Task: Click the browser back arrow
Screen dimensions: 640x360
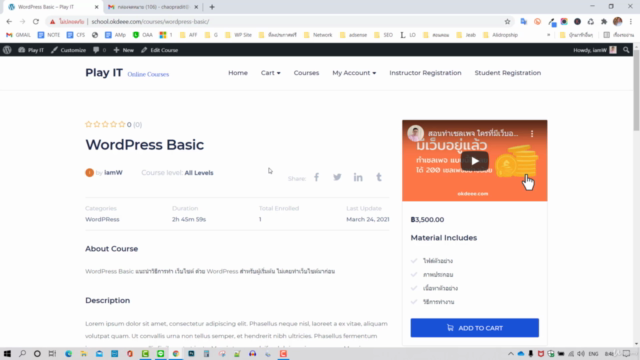Action: [x=9, y=21]
